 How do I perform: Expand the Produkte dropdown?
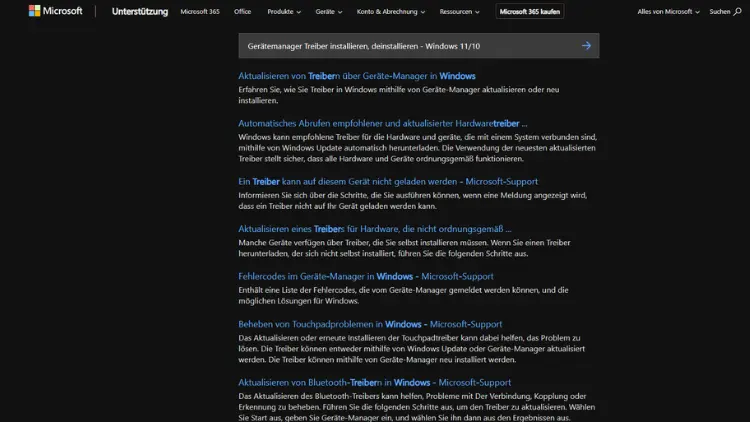point(284,11)
